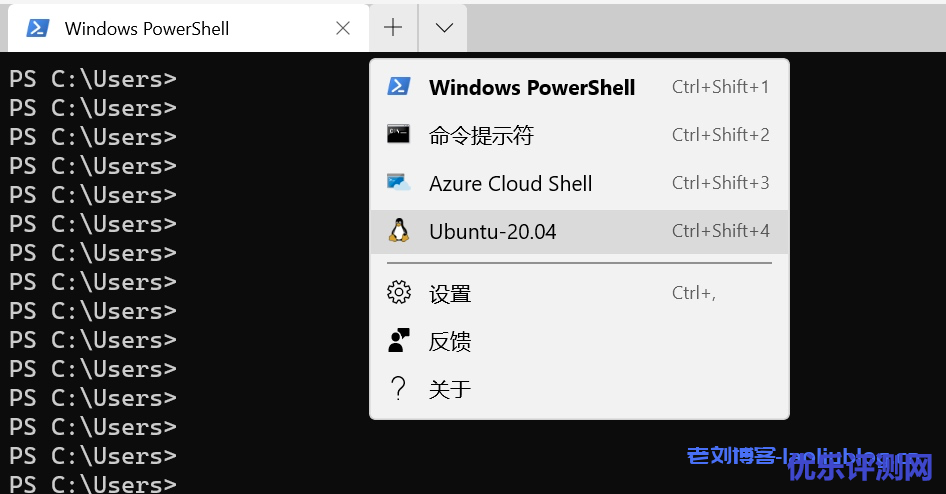Click the PowerShell icon in dropdown menu

[399, 87]
